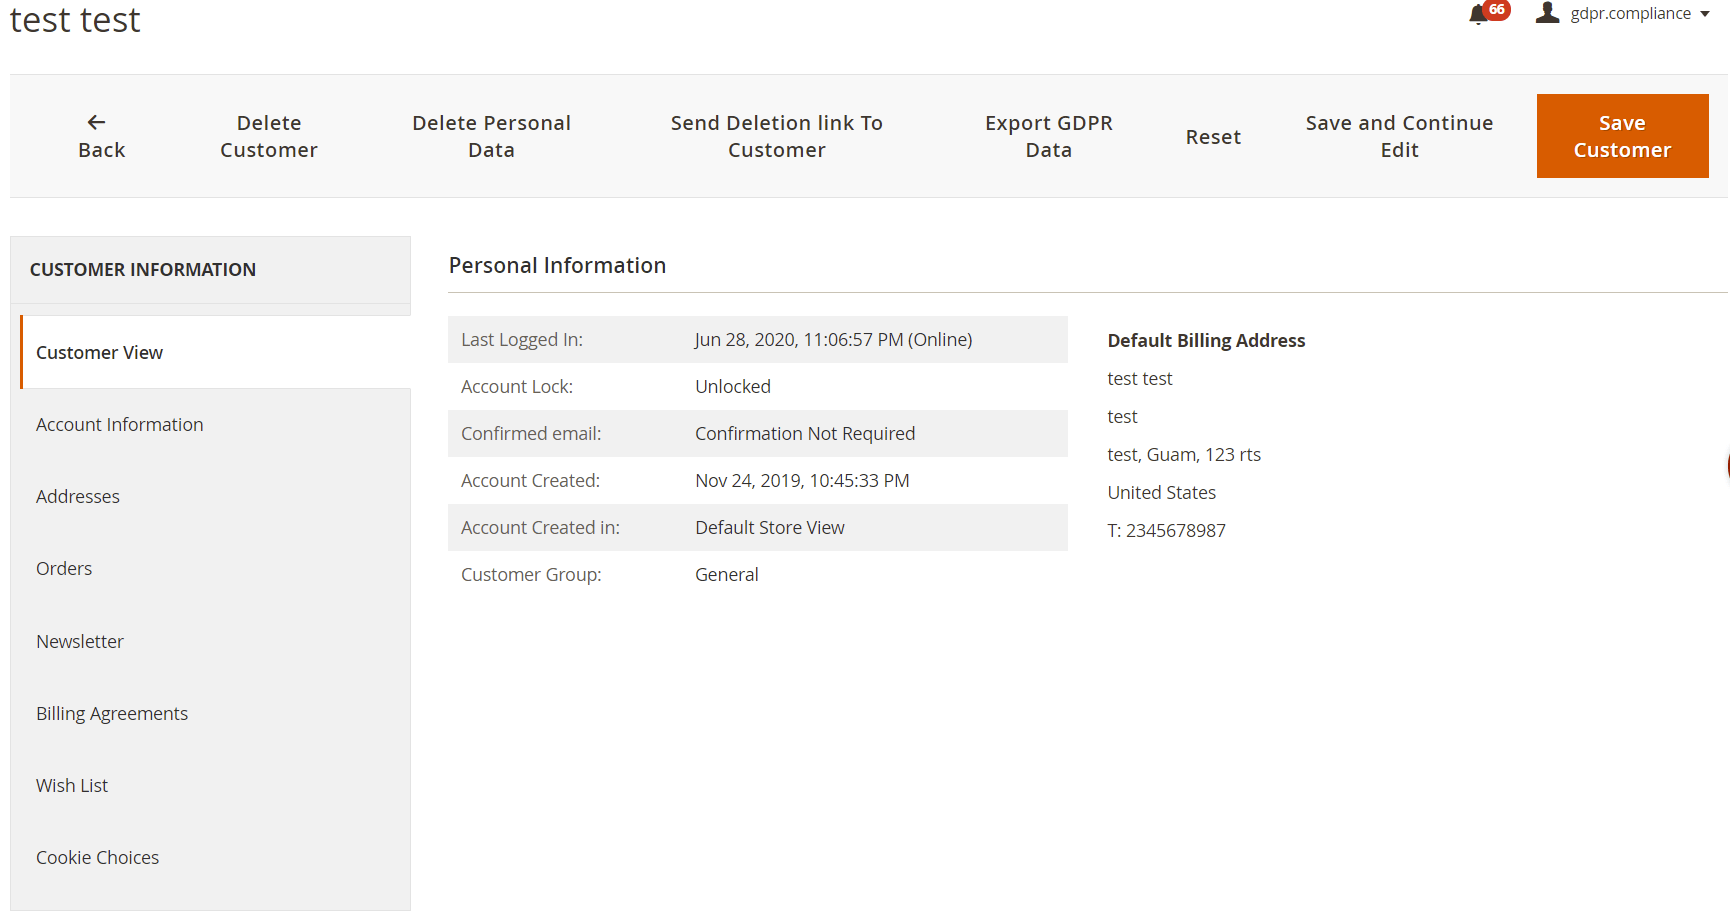Select Save Customer
Screen dimensions: 1730x912
[1622, 135]
